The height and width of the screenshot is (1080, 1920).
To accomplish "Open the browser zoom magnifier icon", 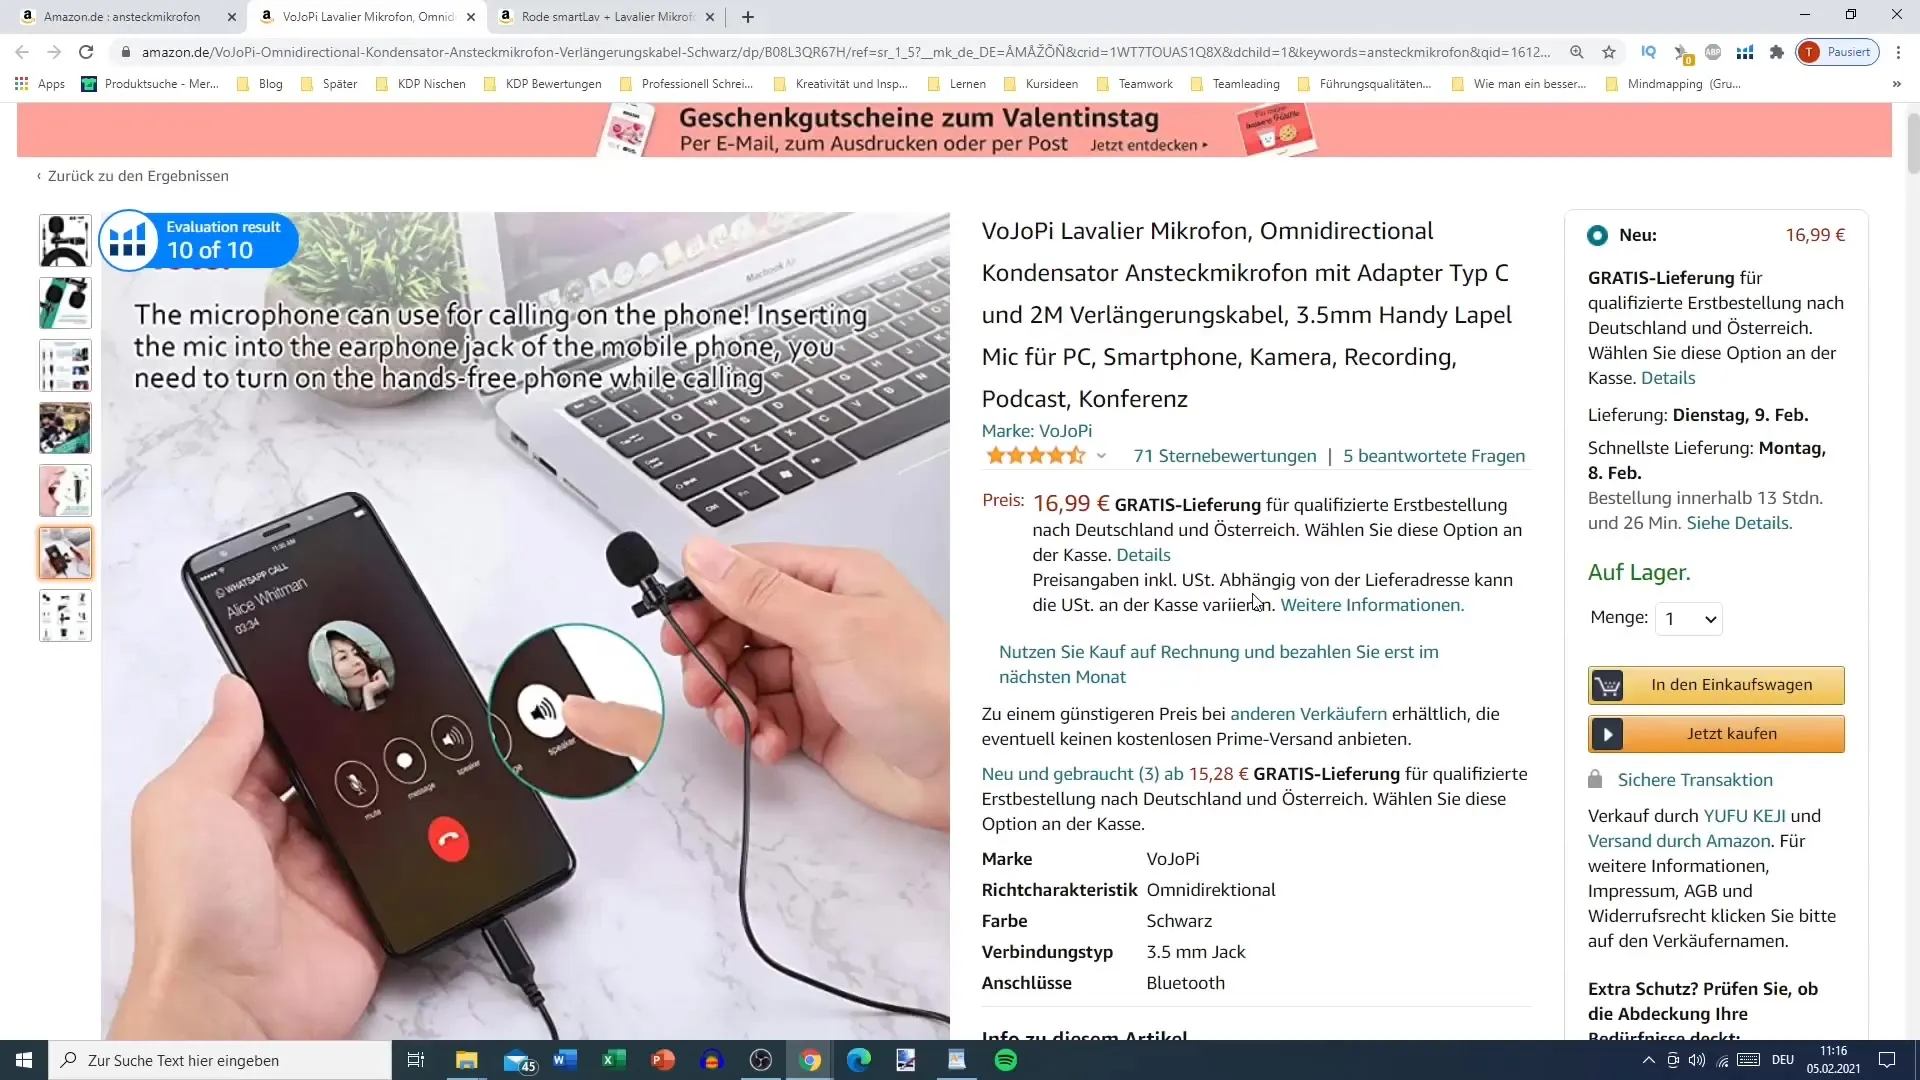I will coord(1577,52).
